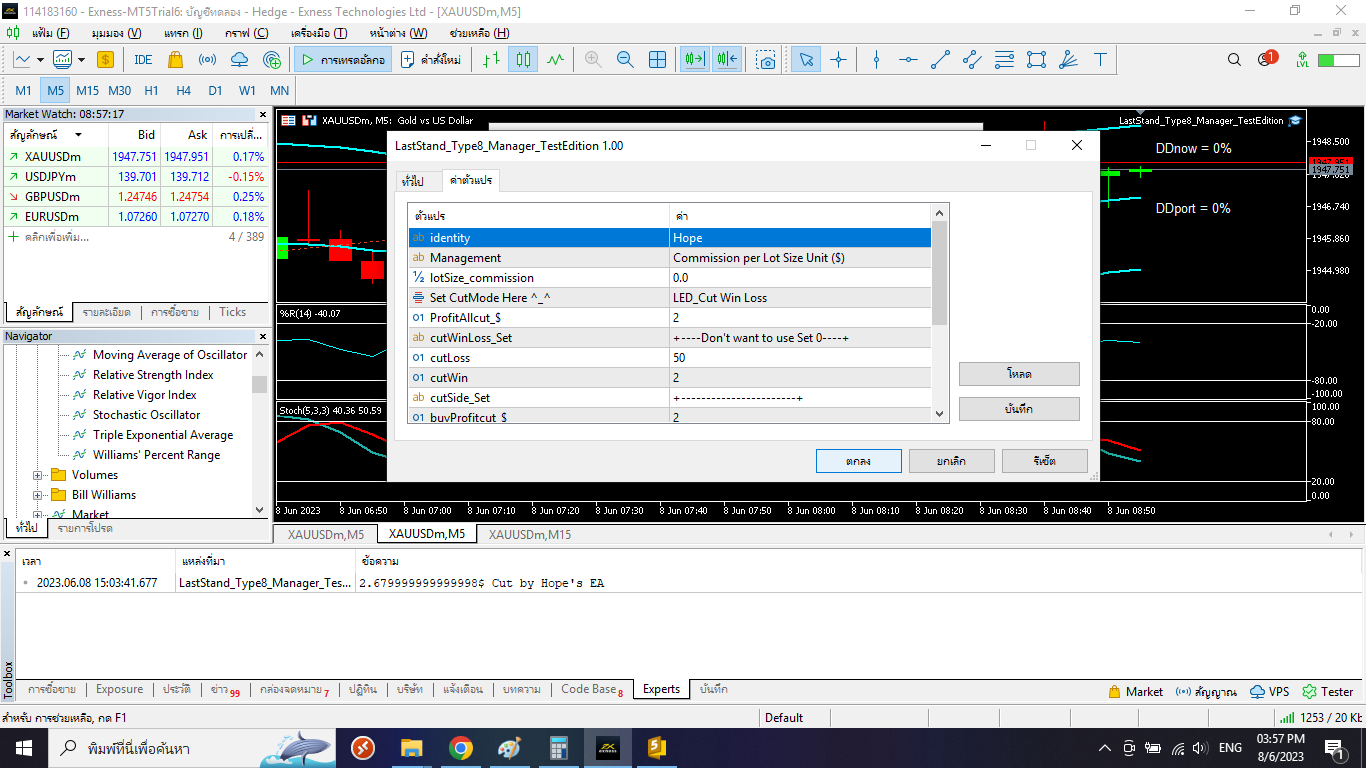This screenshot has width=1366, height=768.
Task: Open the Market with the shopping bag icon
Action: (175, 59)
